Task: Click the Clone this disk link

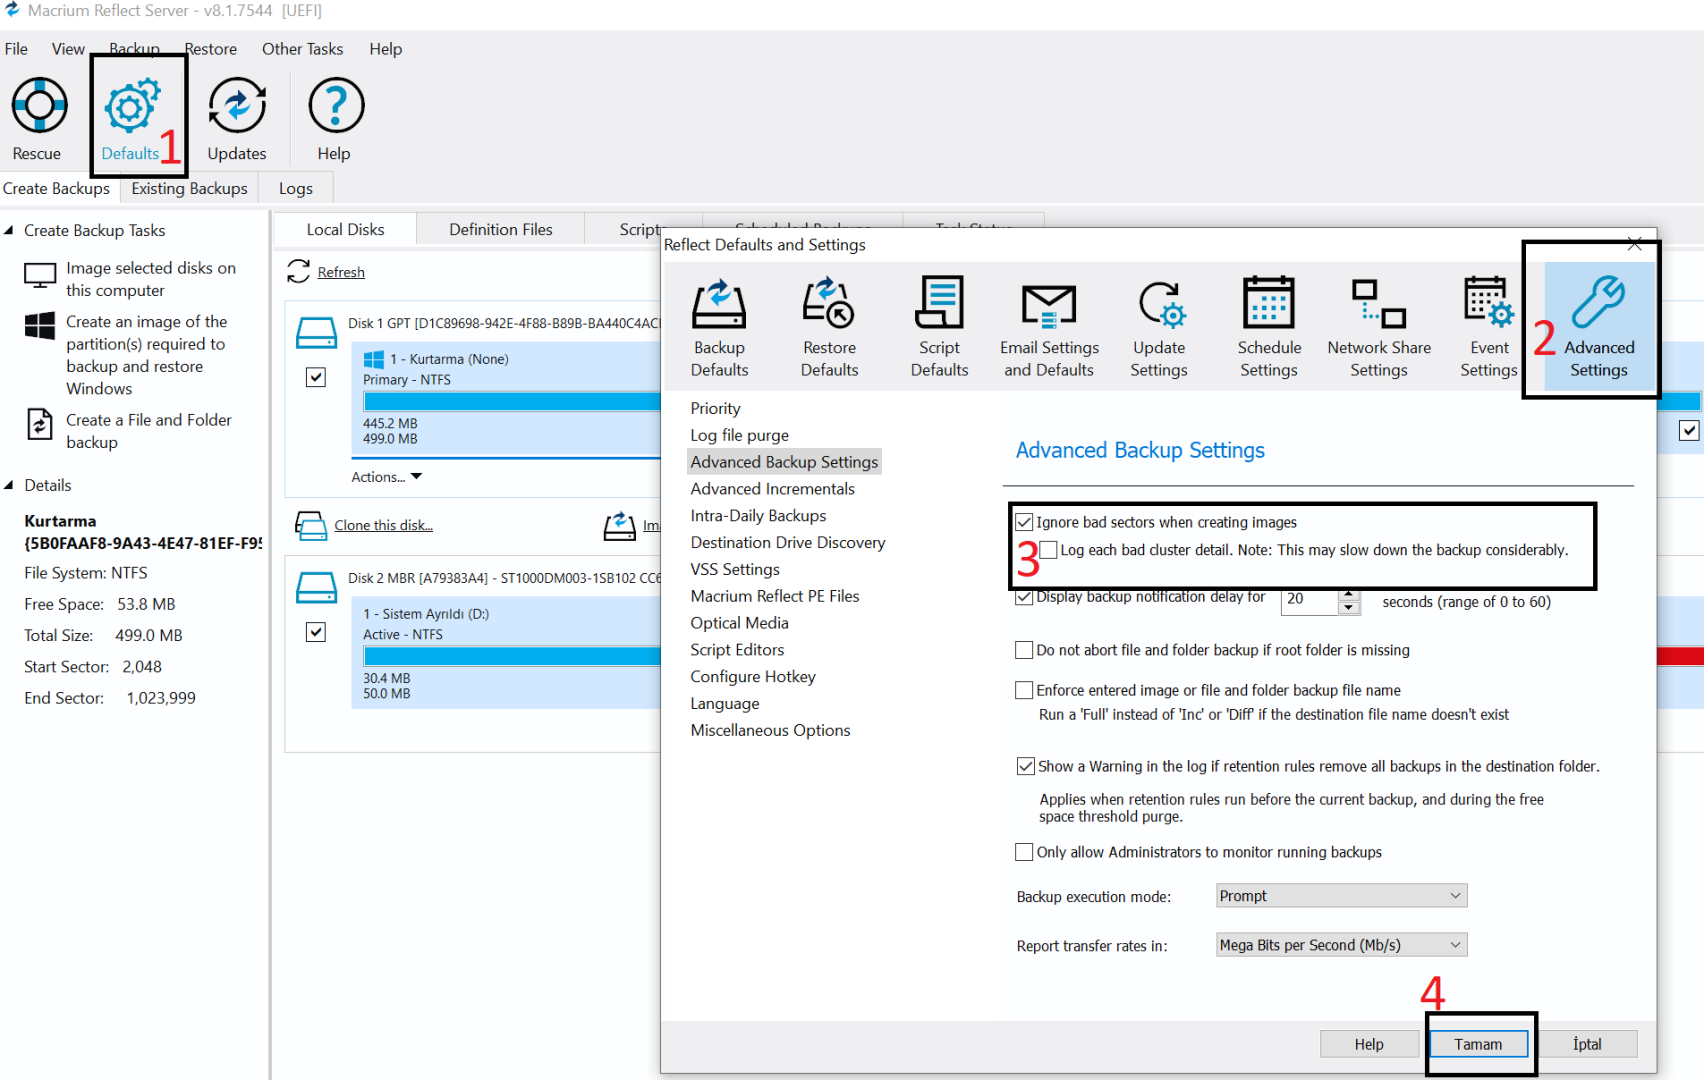Action: (x=383, y=525)
